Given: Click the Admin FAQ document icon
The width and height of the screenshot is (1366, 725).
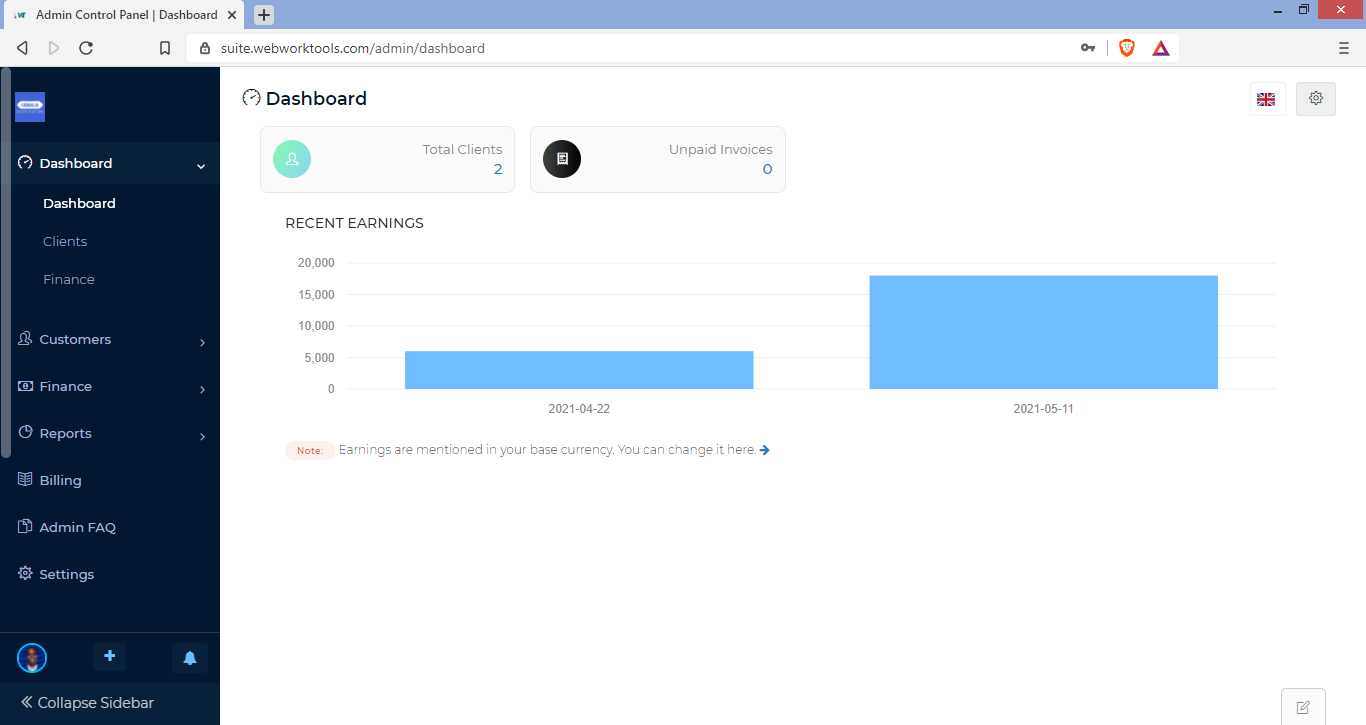Looking at the screenshot, I should [x=25, y=527].
